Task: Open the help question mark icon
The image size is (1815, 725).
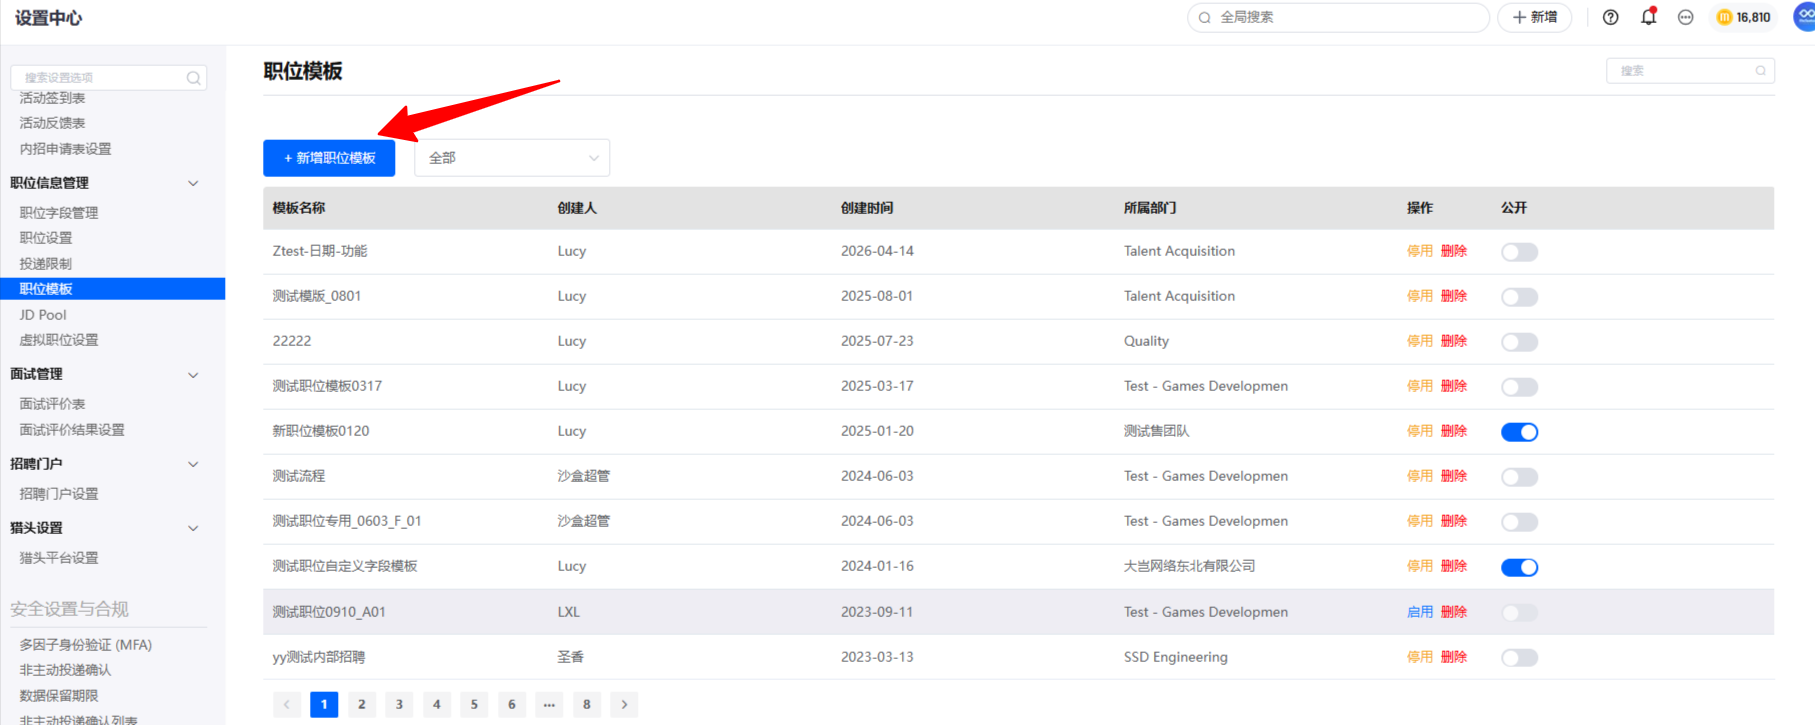Action: tap(1610, 17)
